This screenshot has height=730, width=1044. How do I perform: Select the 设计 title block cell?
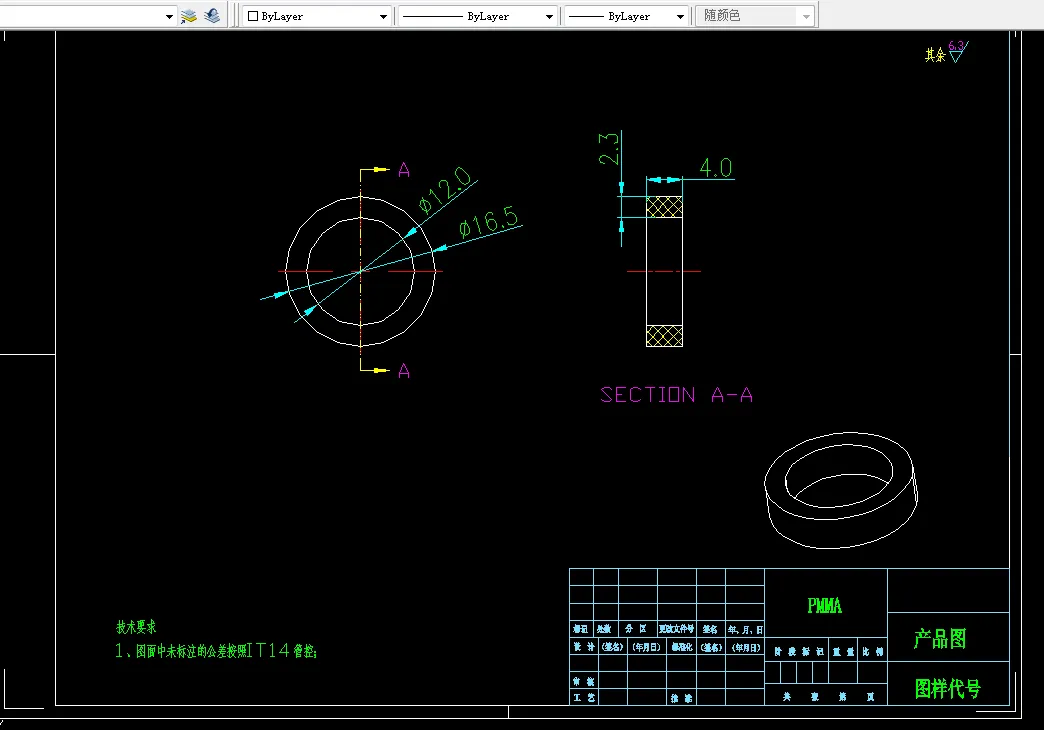[584, 647]
